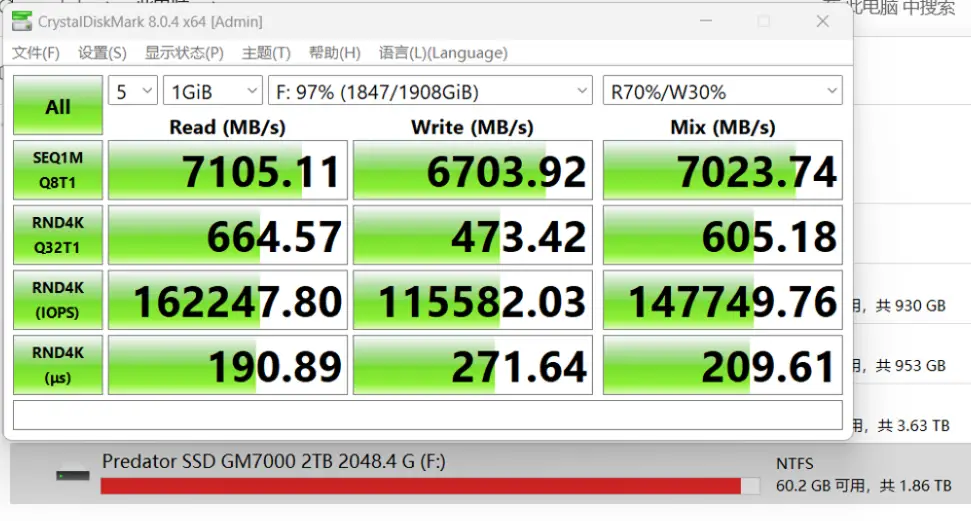This screenshot has height=521, width=971.
Task: Click the red F: drive usage bar
Action: 420,486
